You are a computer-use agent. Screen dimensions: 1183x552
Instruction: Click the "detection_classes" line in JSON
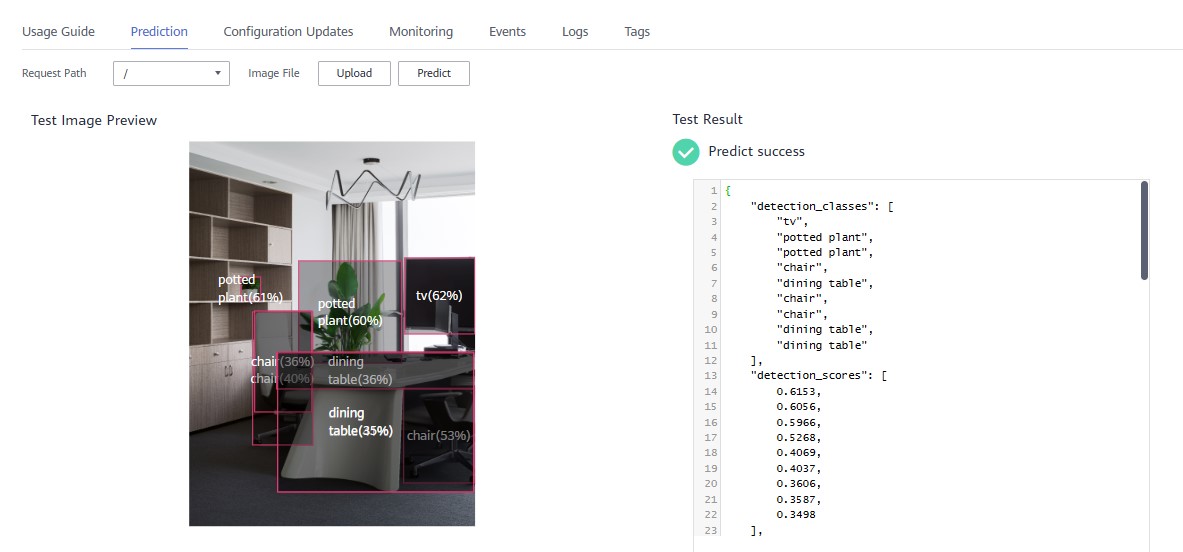pyautogui.click(x=820, y=206)
